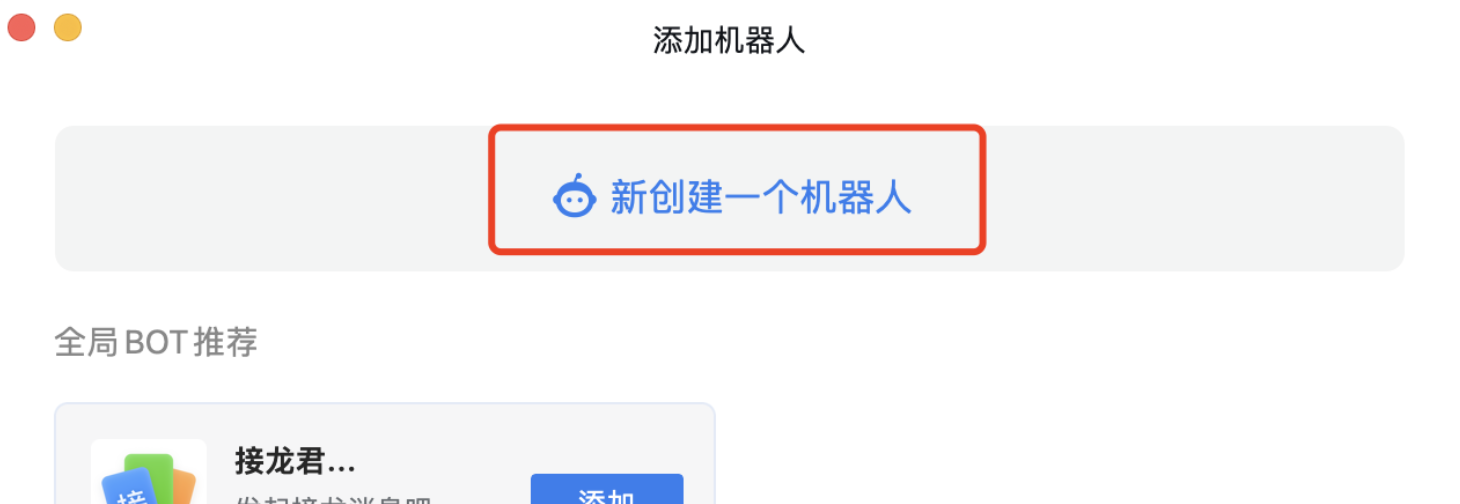Select the 新创建一个机器人 link text

coord(761,197)
